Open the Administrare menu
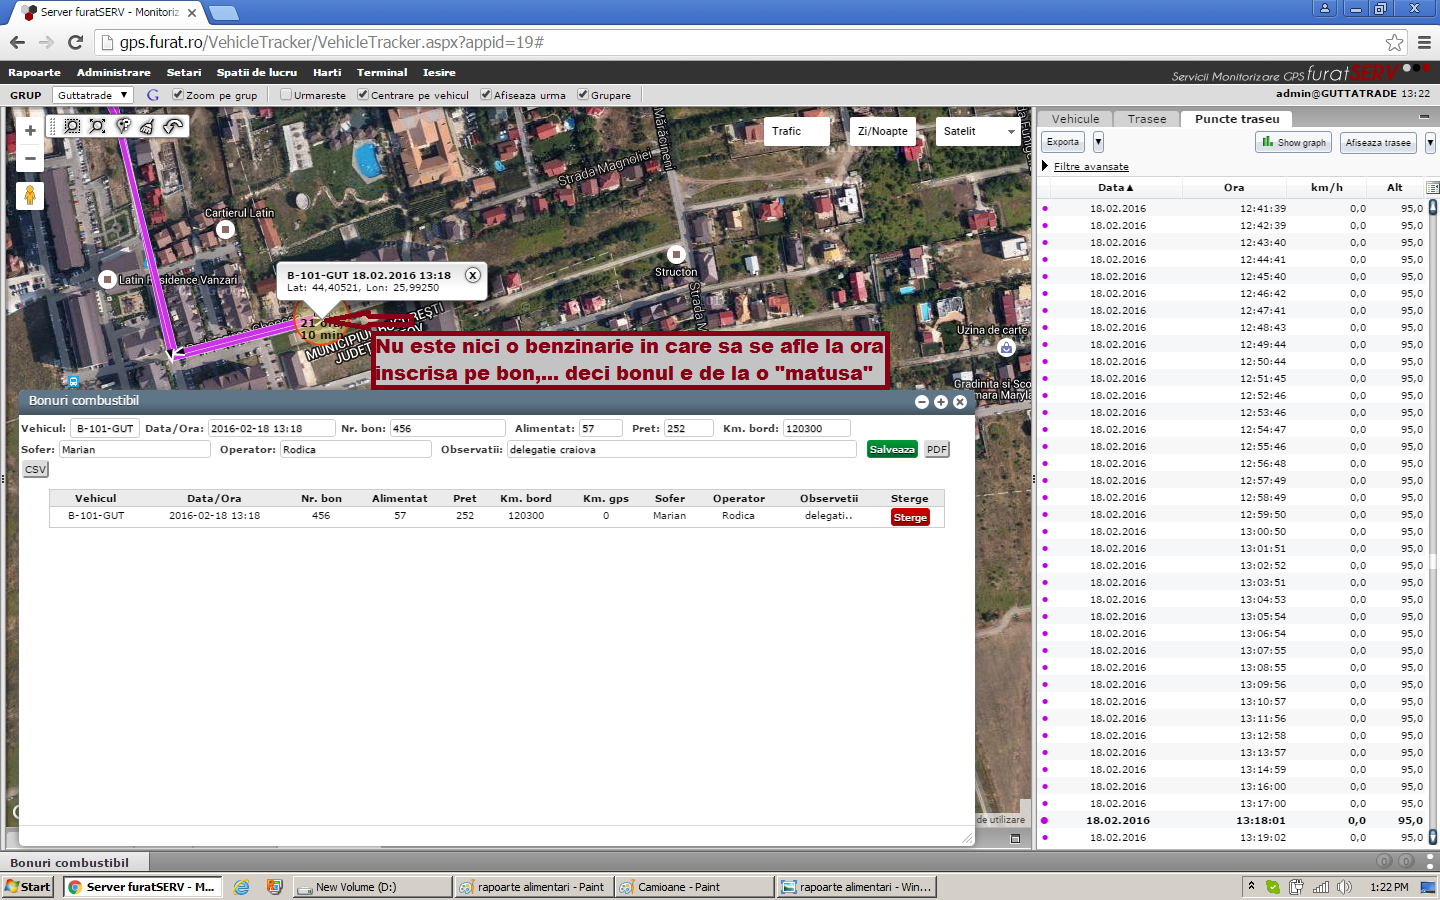The width and height of the screenshot is (1440, 900). 114,72
